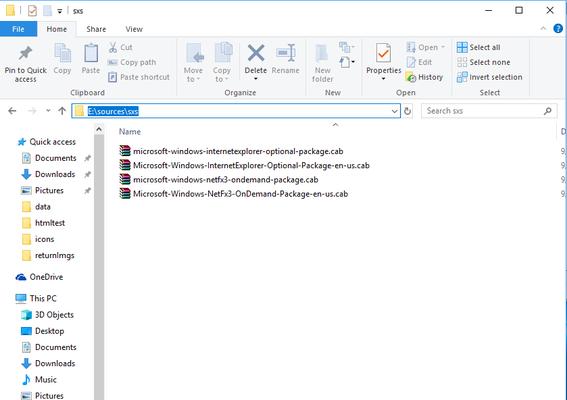The height and width of the screenshot is (400, 567).
Task: Click the Delete icon in Organize group
Action: point(256,53)
